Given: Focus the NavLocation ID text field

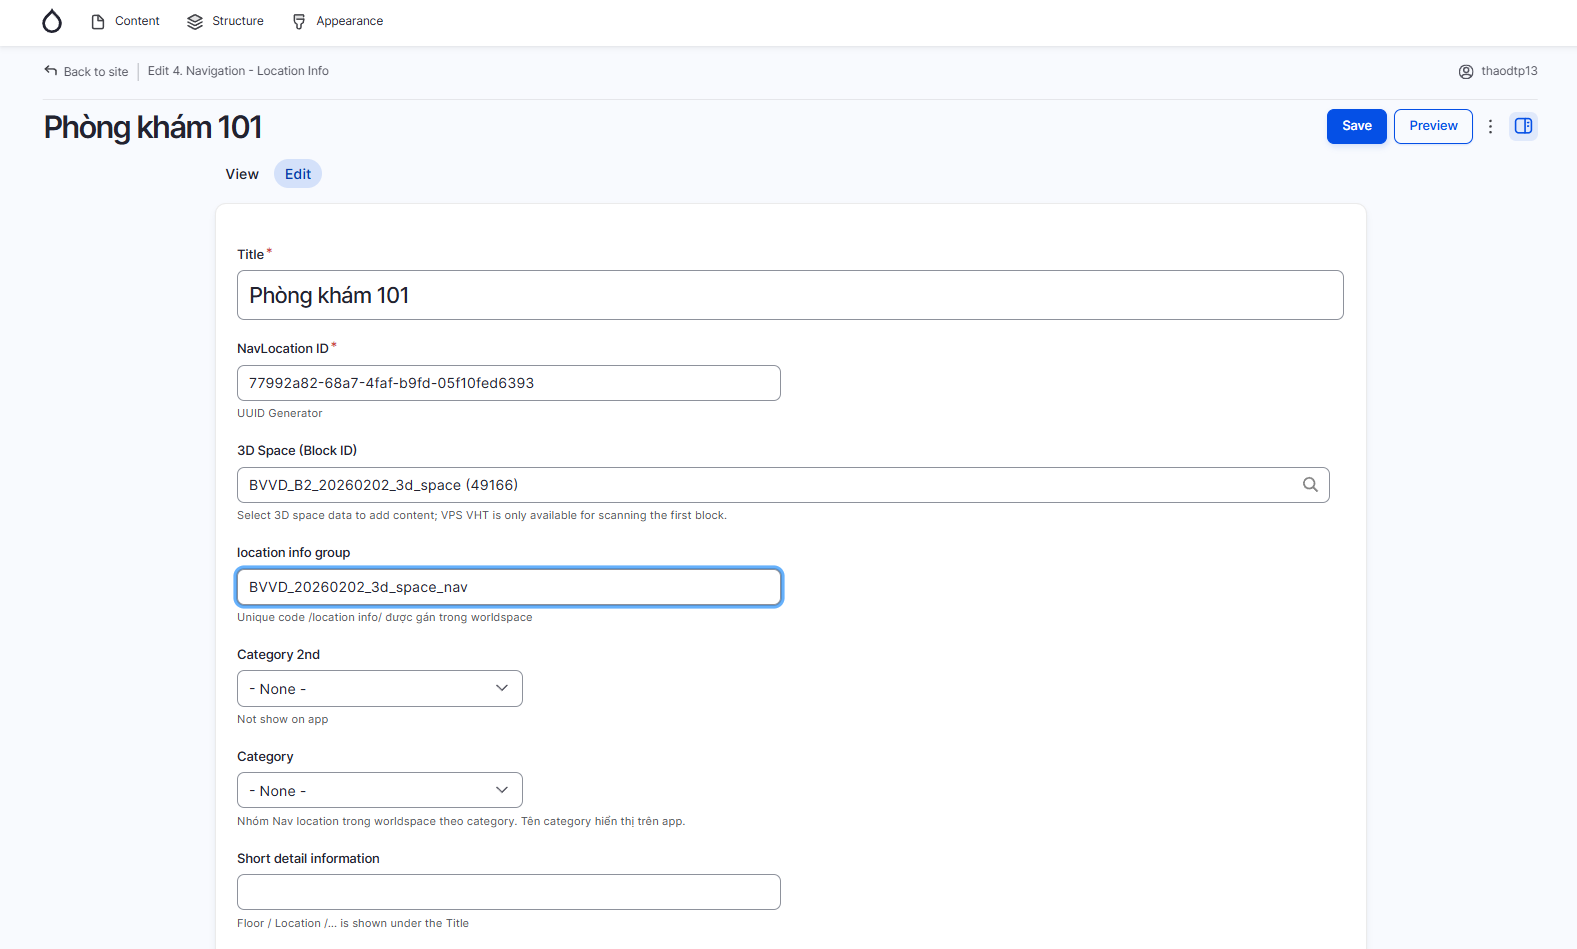Looking at the screenshot, I should 508,383.
